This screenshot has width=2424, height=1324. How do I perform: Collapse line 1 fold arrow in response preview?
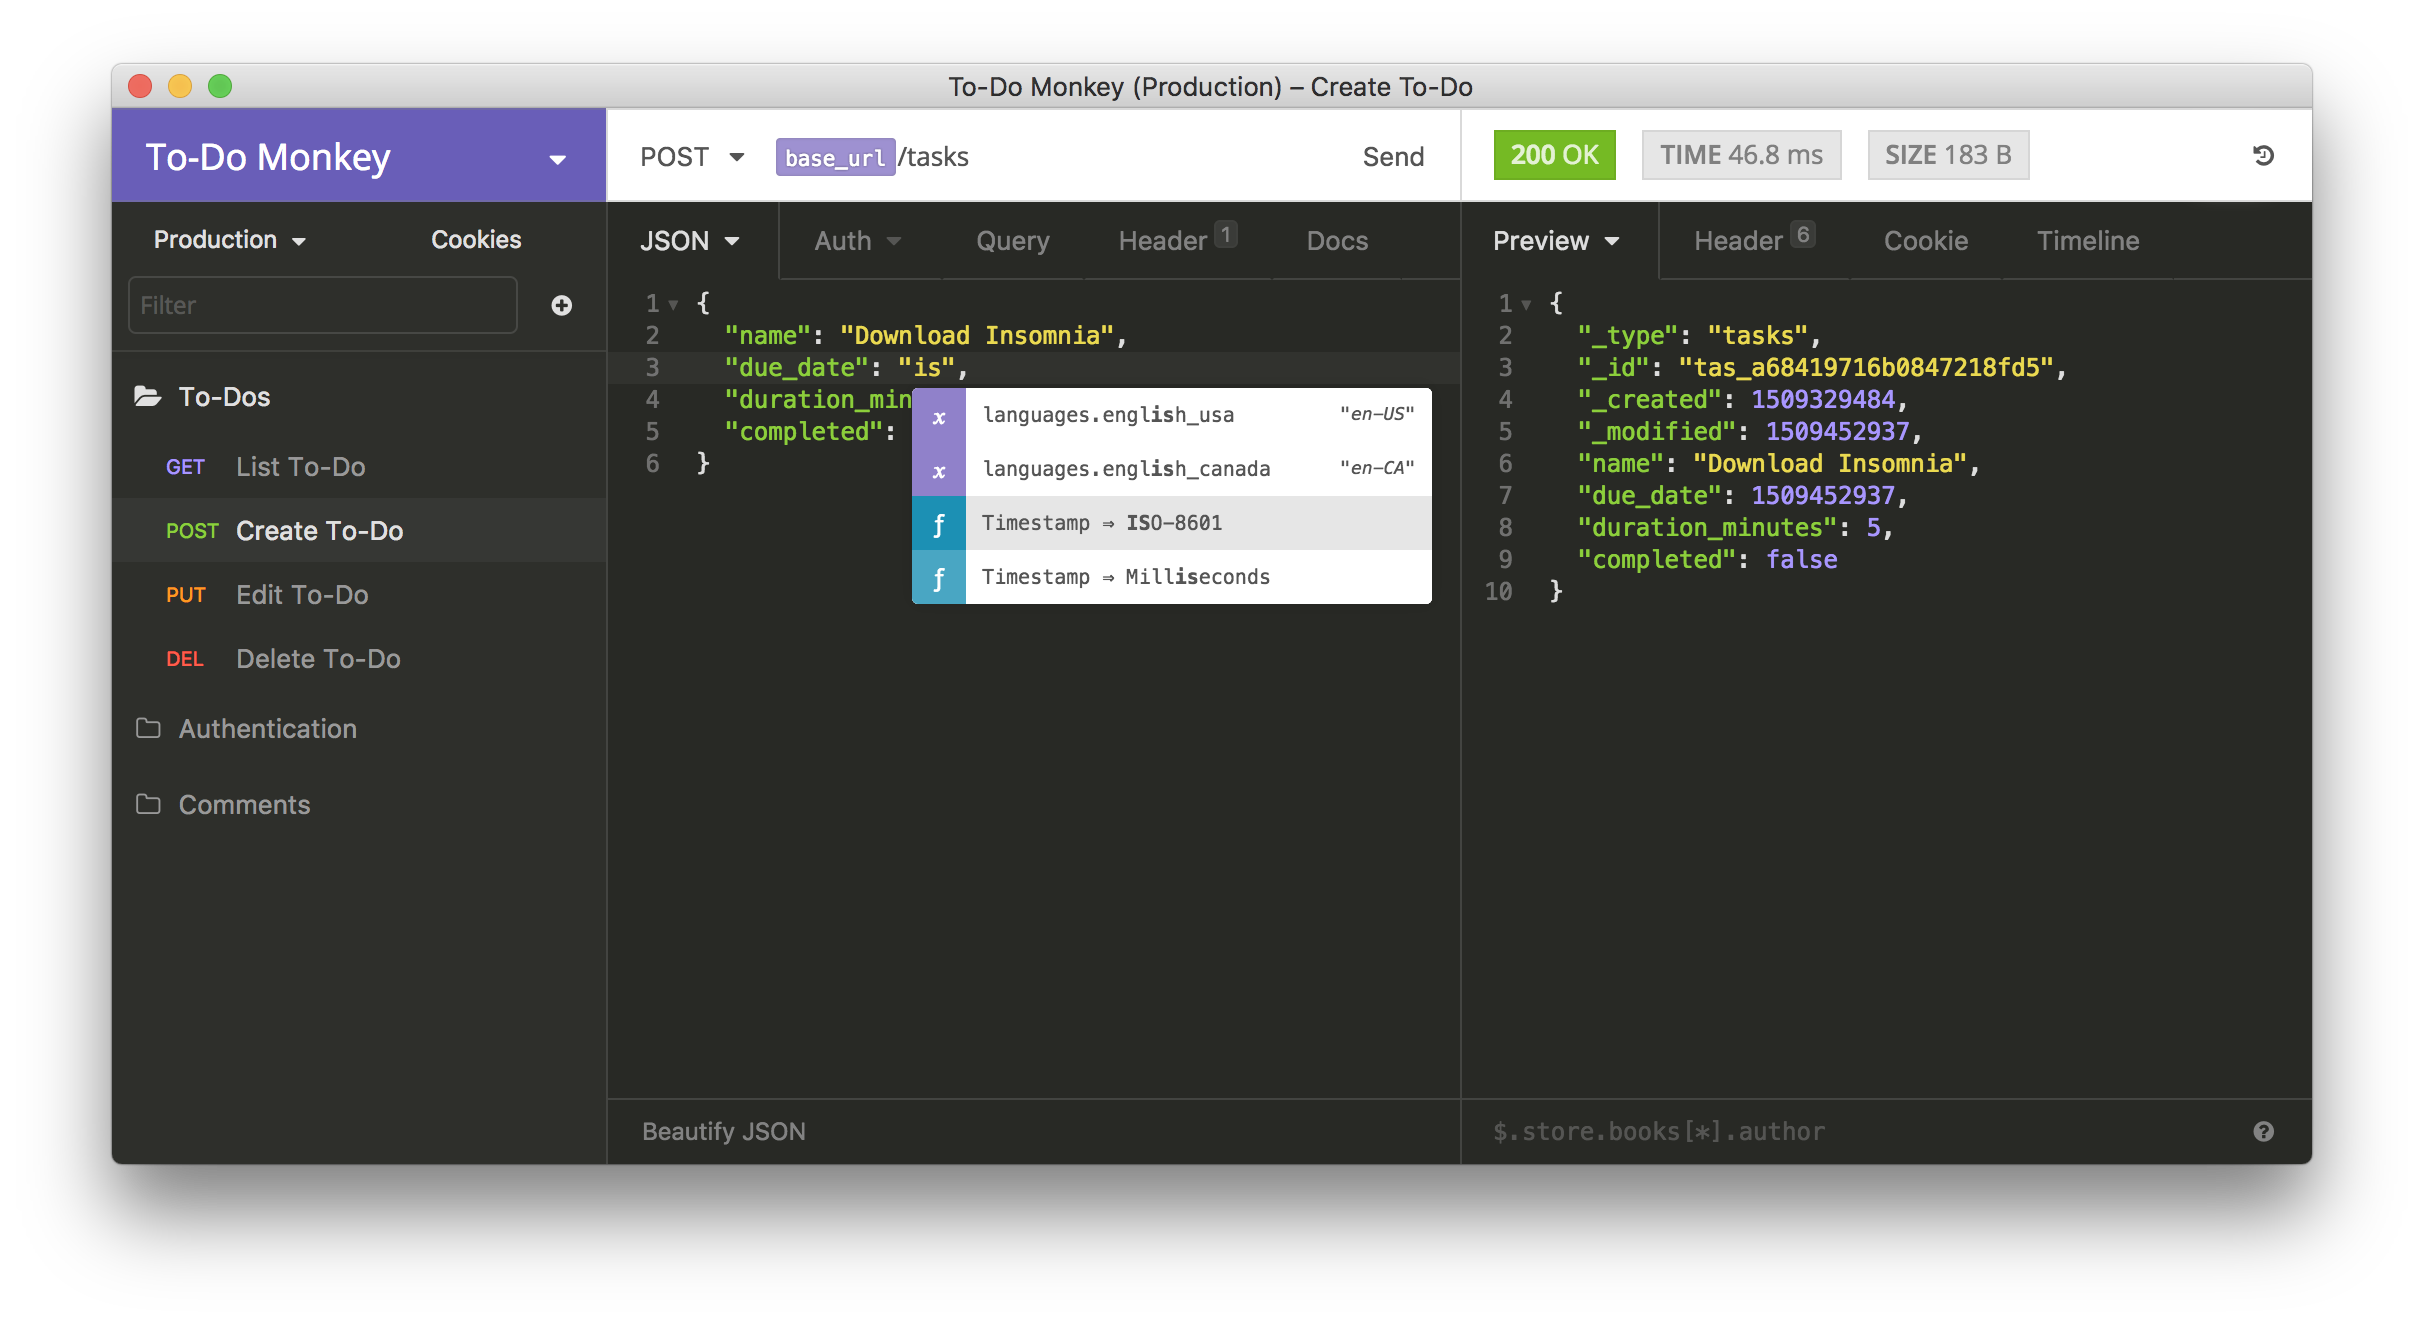[x=1526, y=304]
